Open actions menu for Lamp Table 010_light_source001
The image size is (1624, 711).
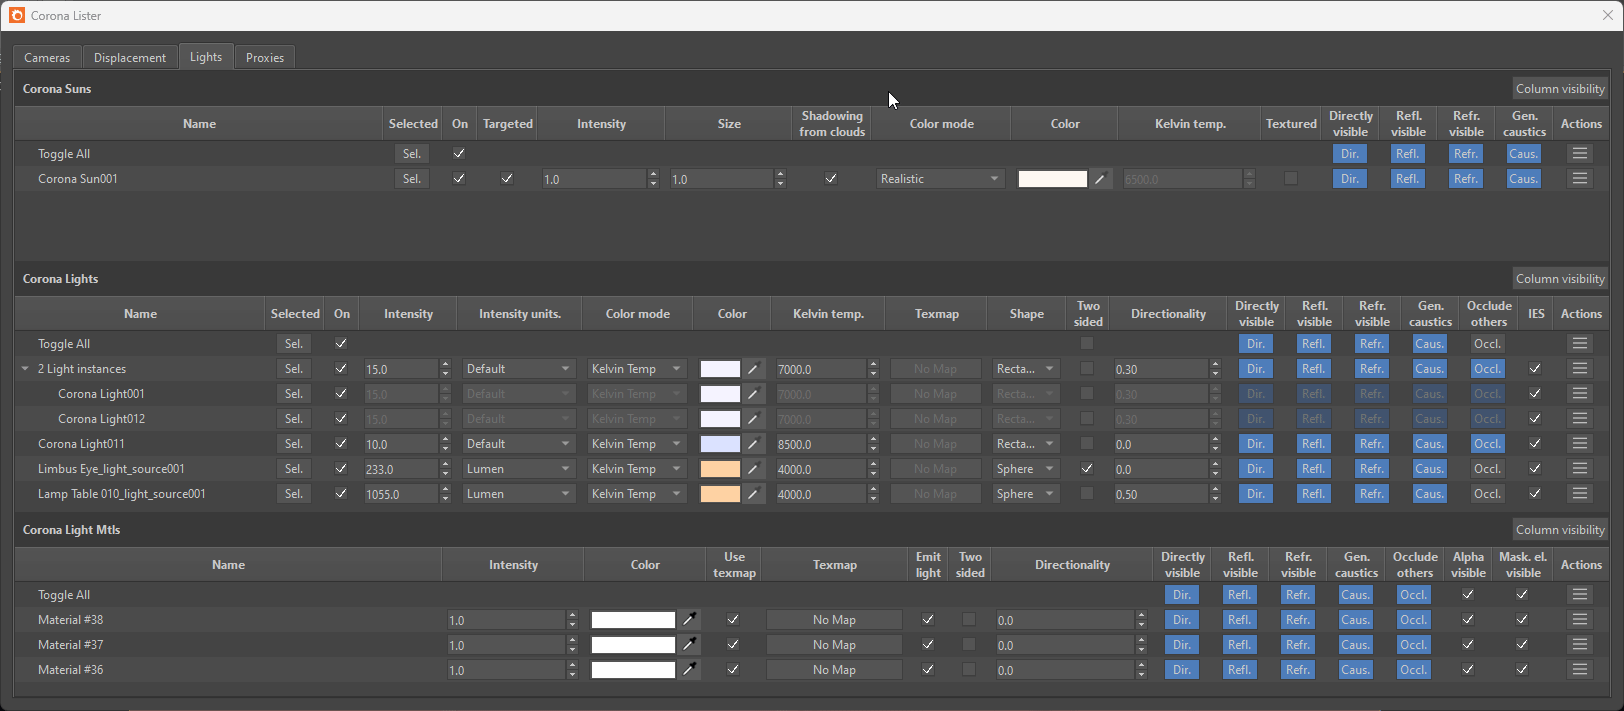click(1580, 494)
